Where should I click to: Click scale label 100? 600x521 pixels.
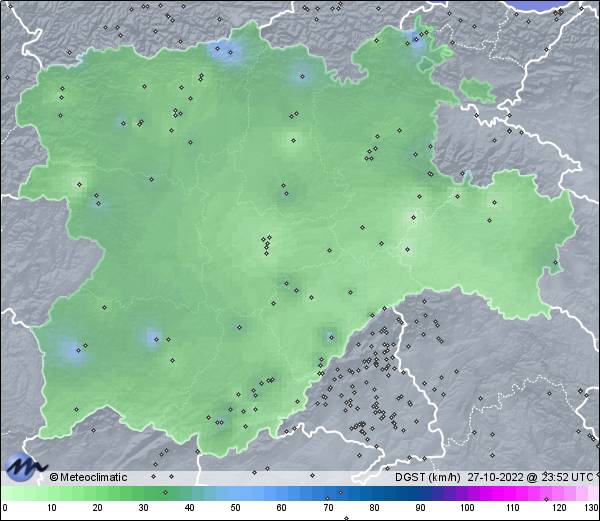tap(467, 508)
